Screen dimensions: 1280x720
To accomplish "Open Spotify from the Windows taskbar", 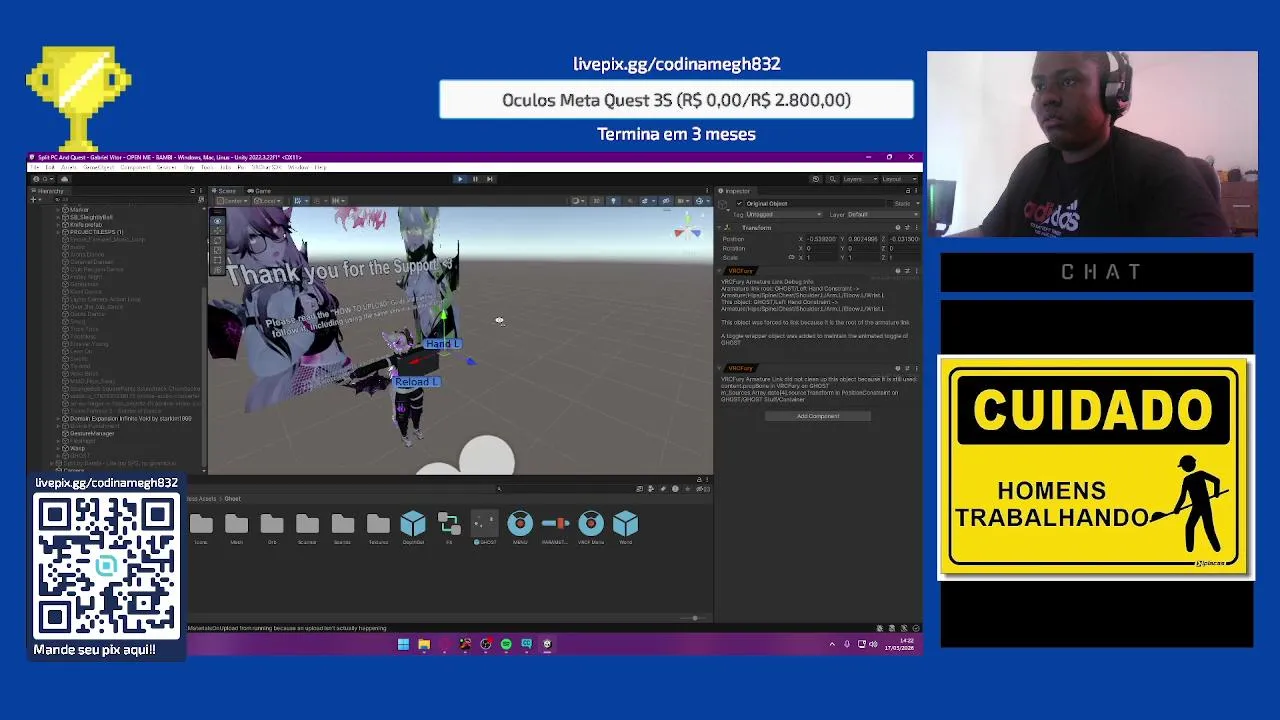I will point(506,644).
